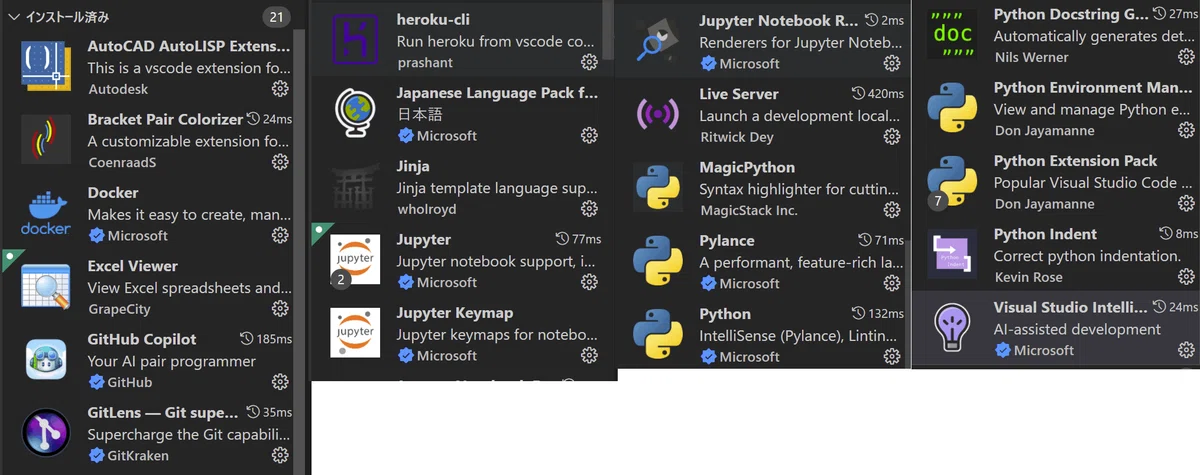
Task: Select the Python extension icon by Microsoft
Action: click(x=658, y=334)
